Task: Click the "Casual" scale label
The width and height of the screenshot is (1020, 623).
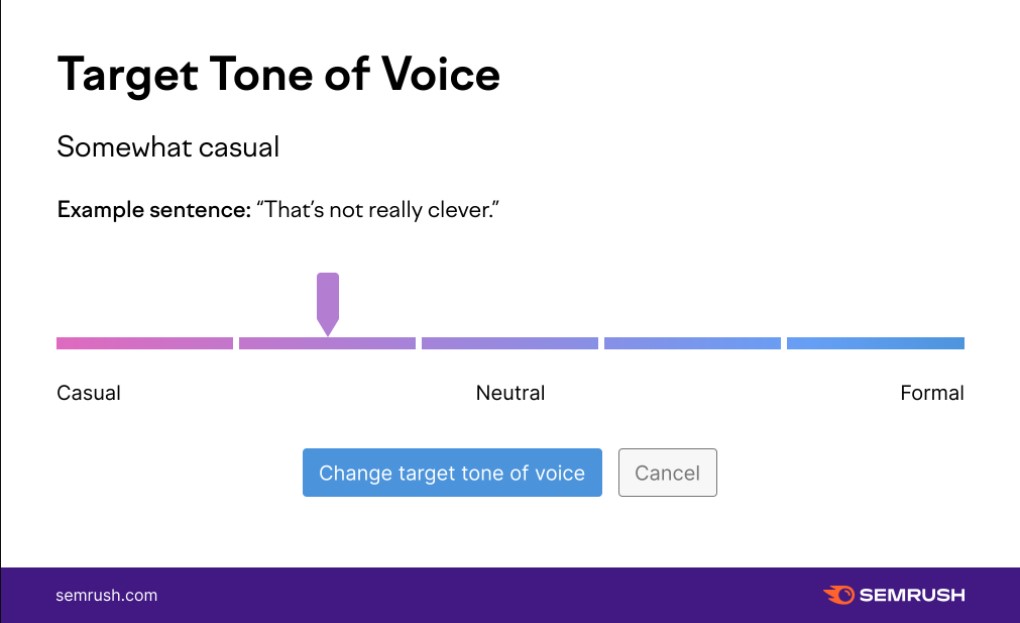Action: [89, 393]
